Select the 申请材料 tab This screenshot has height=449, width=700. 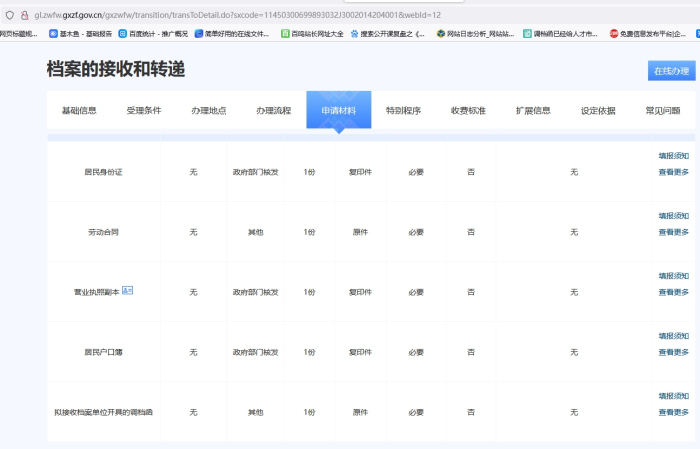tap(338, 110)
